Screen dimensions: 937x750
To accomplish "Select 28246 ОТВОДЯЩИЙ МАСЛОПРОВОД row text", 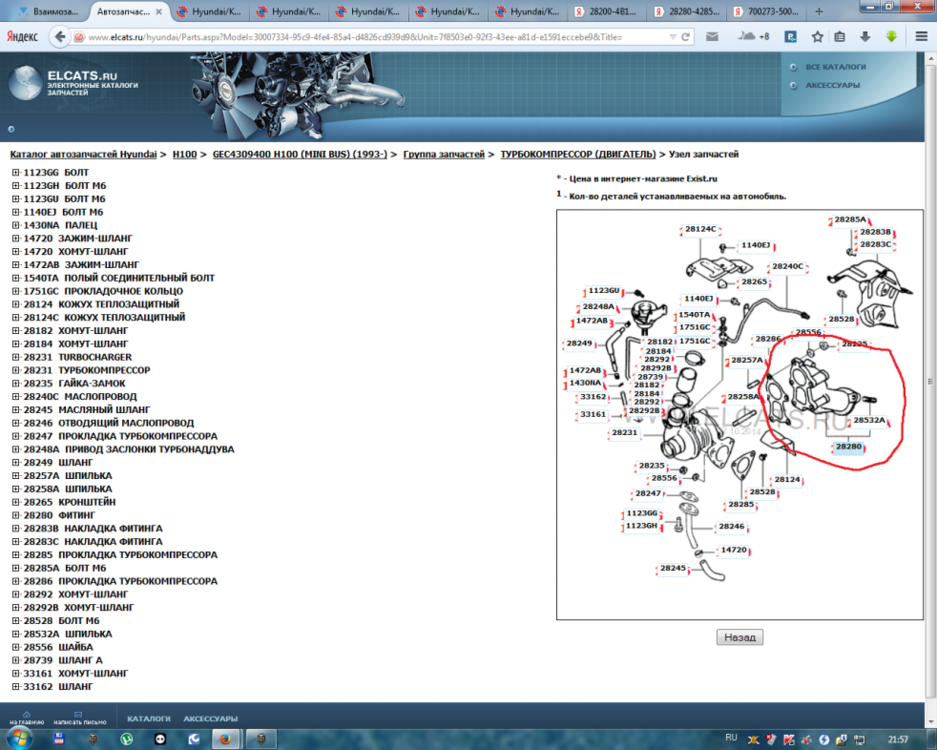I will click(108, 423).
